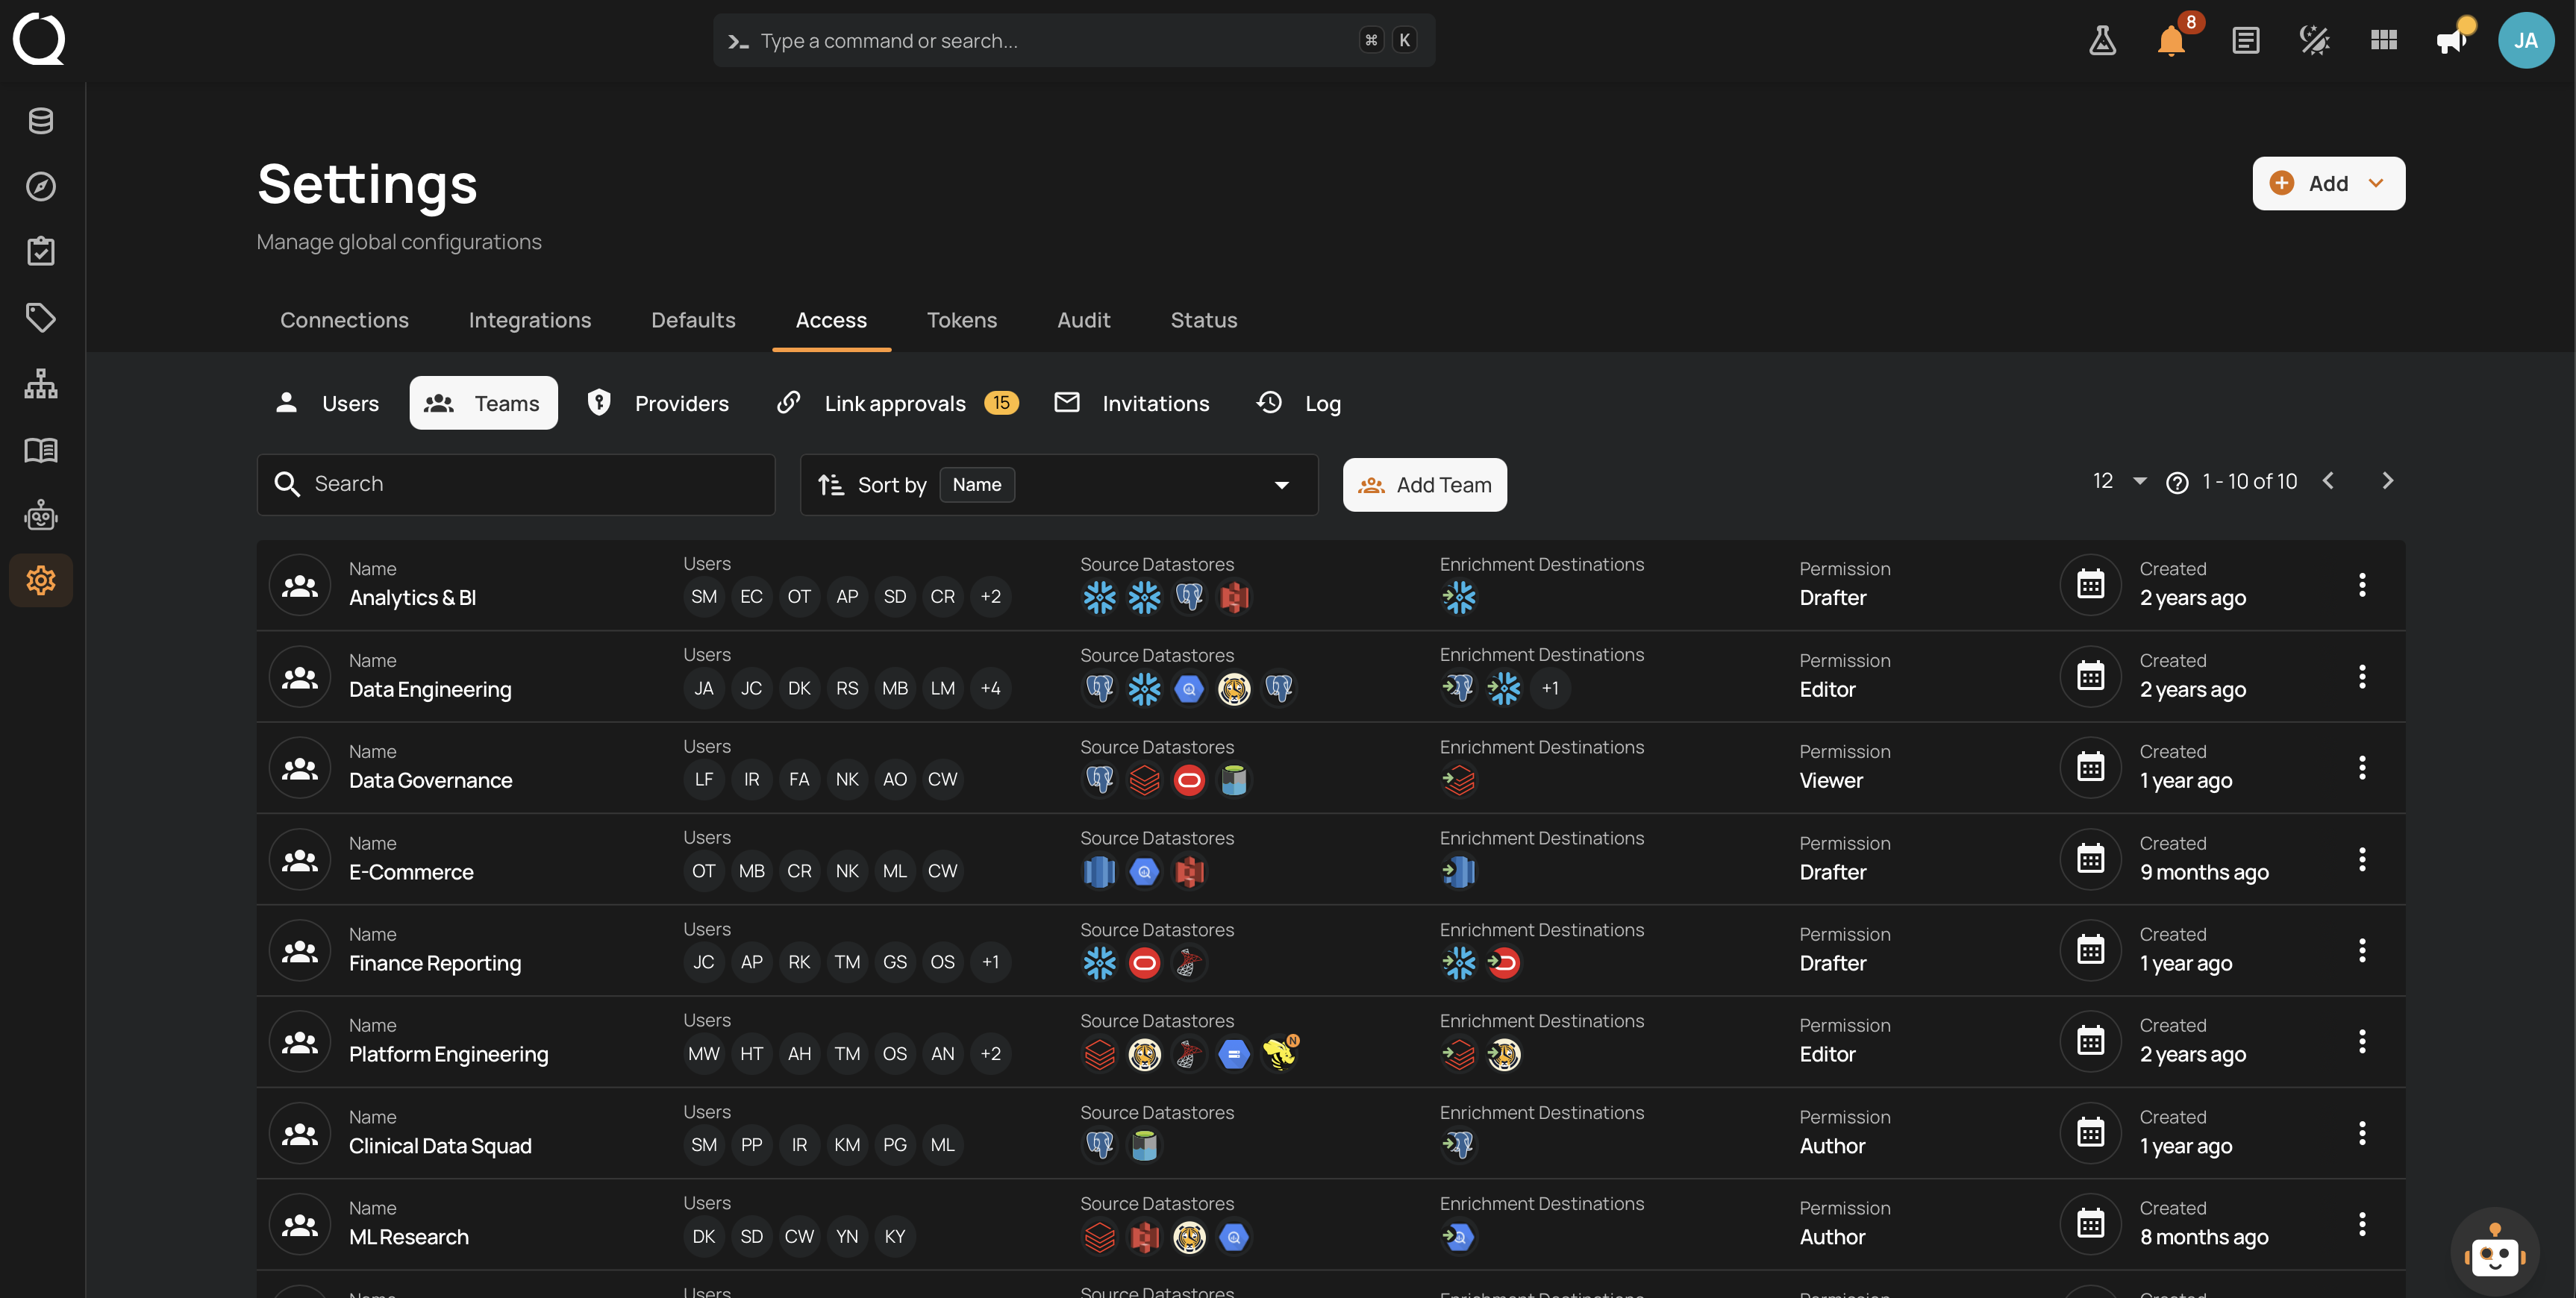Open the chatbot assistant floating icon
The width and height of the screenshot is (2576, 1298).
[x=2494, y=1252]
